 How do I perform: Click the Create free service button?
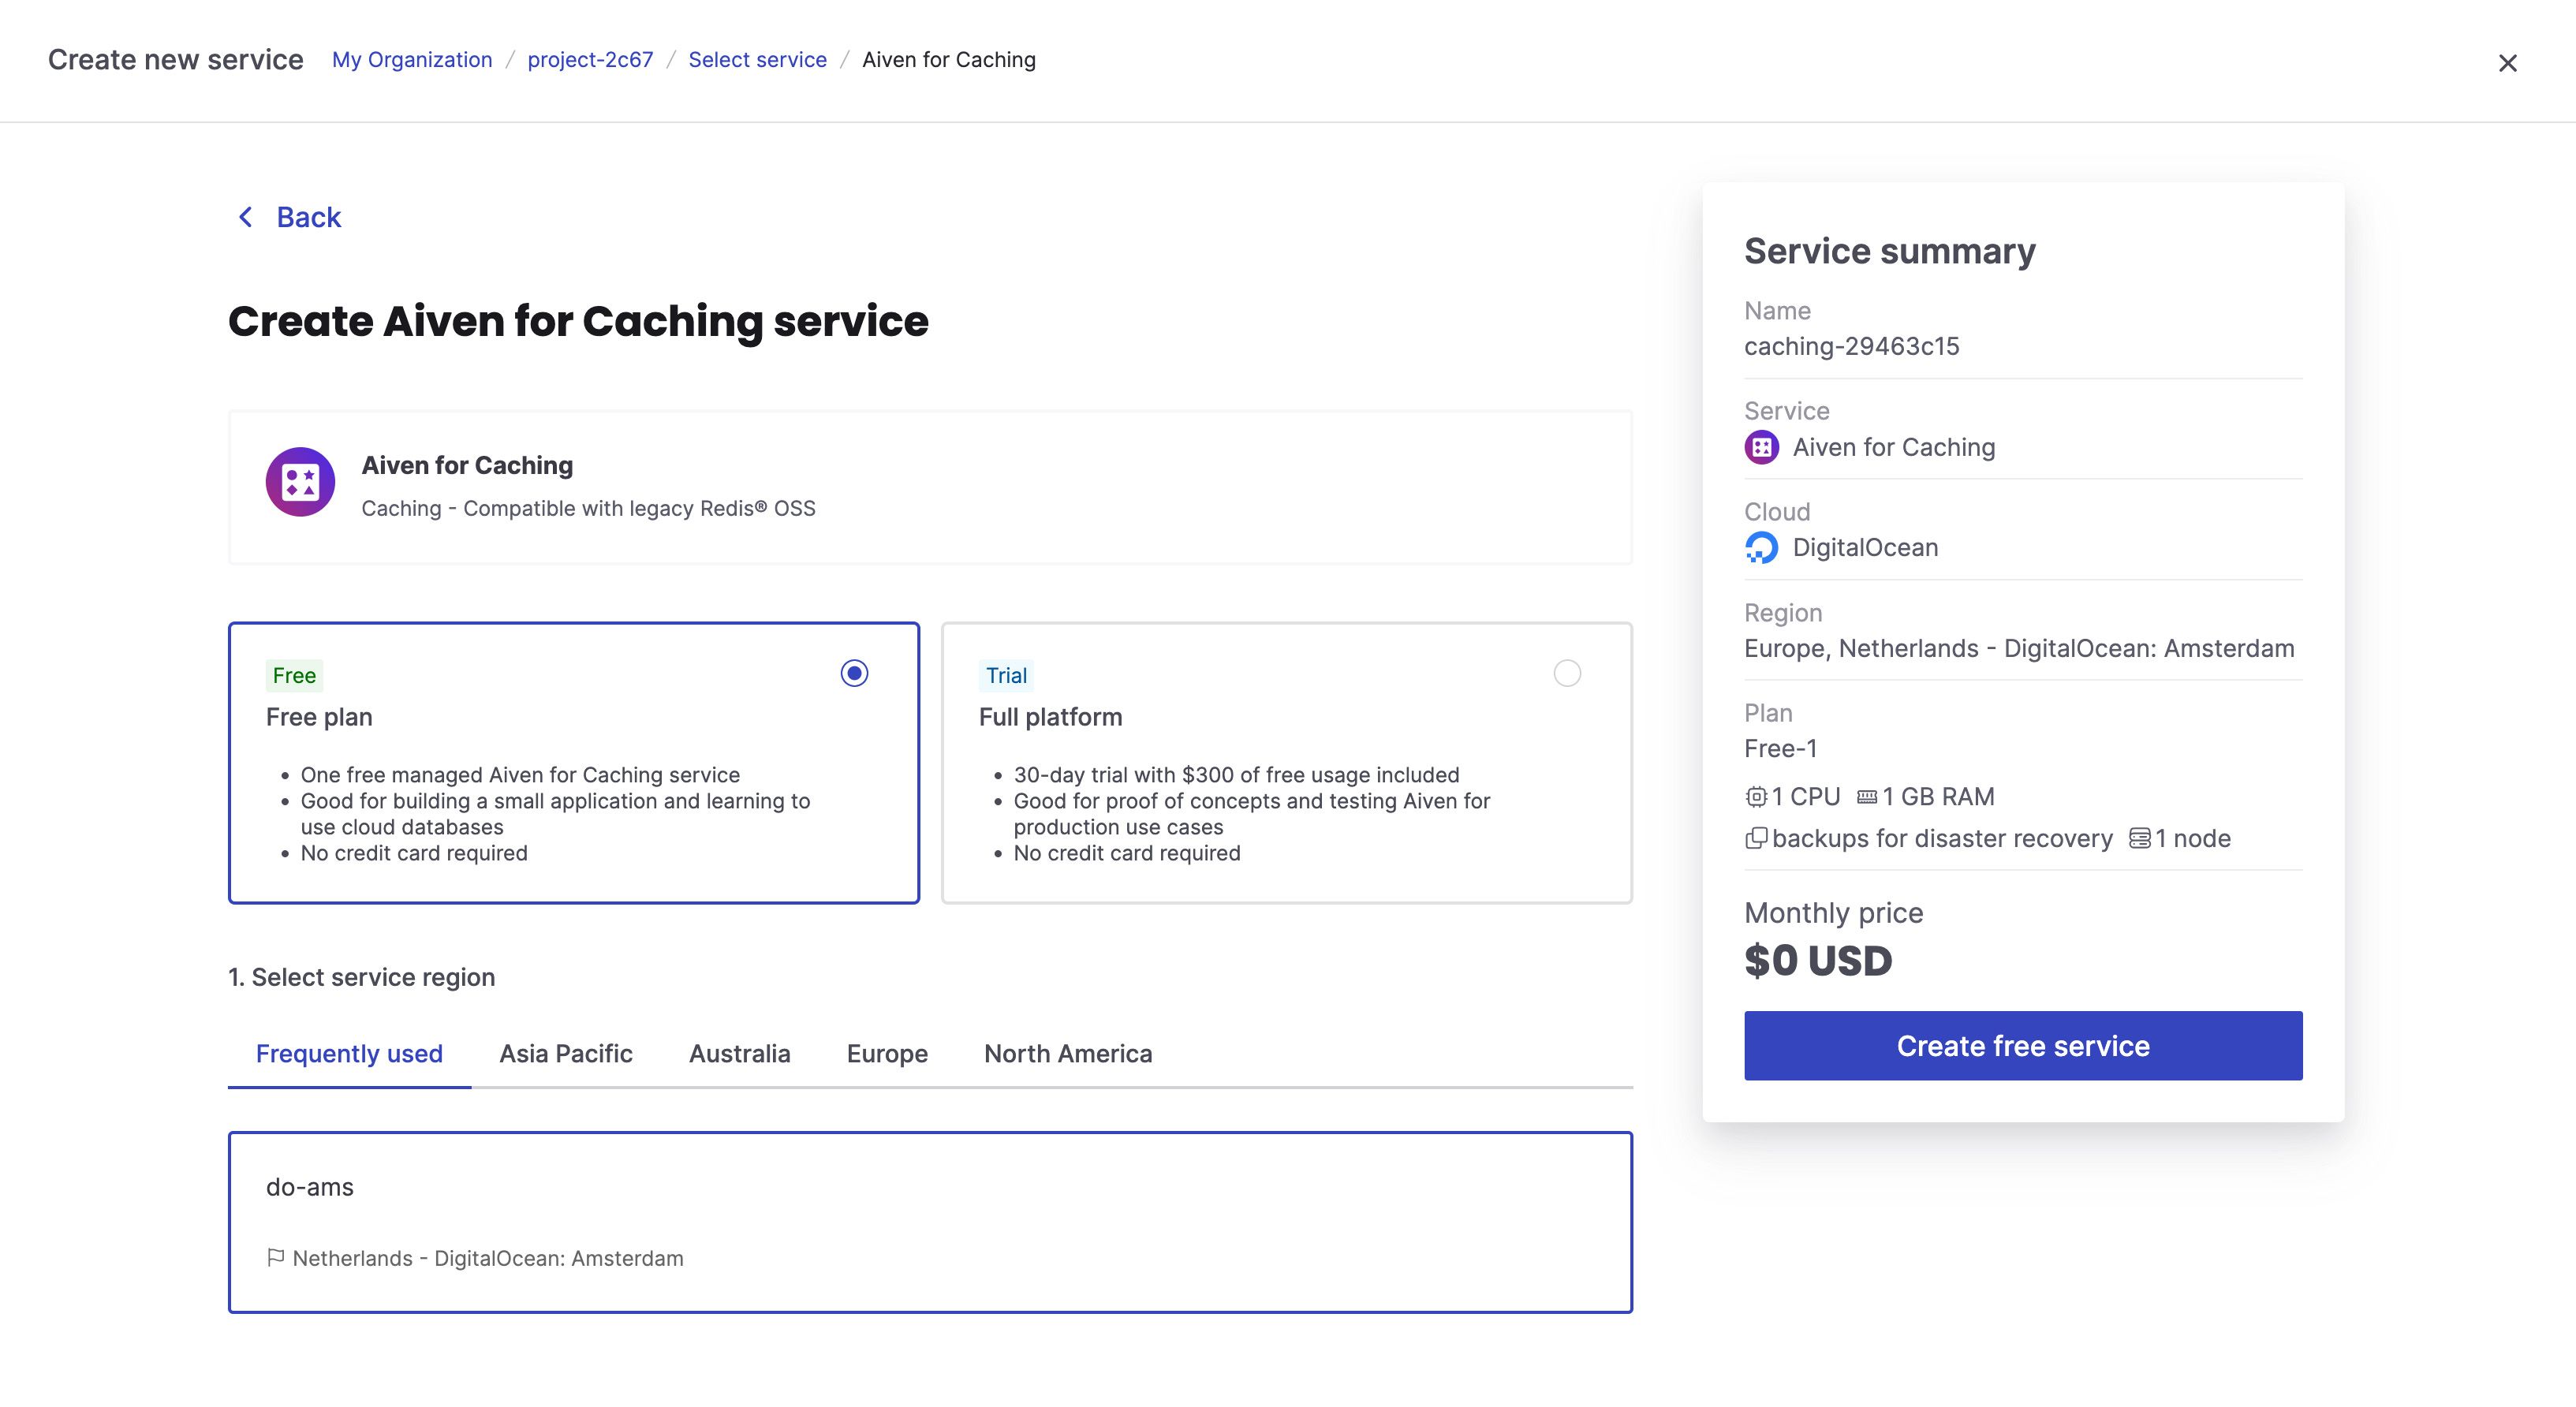pos(2023,1045)
